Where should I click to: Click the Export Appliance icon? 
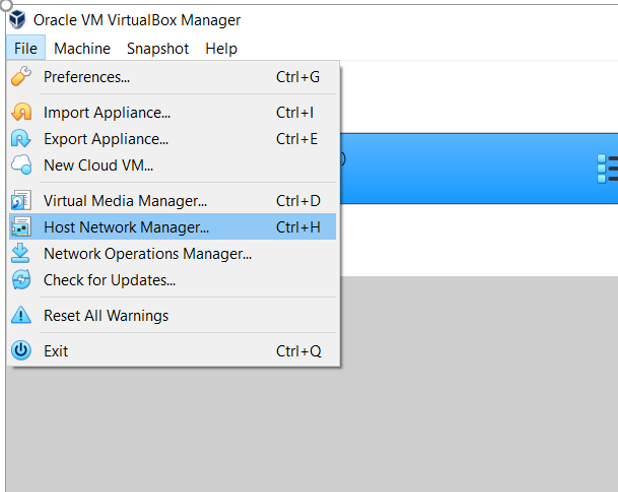tap(21, 139)
